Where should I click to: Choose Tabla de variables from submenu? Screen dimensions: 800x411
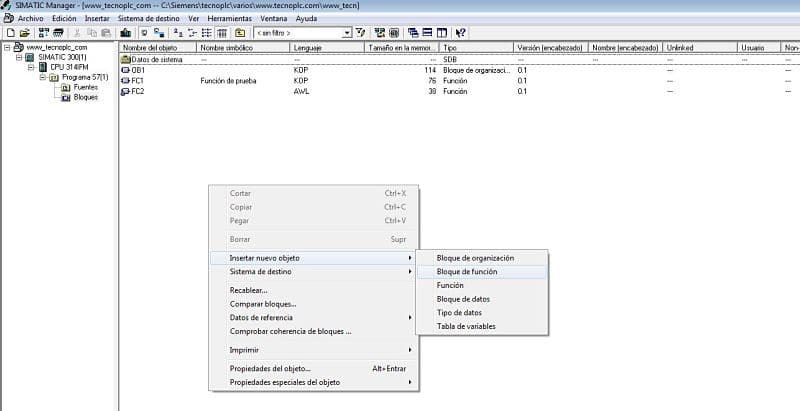[x=482, y=326]
